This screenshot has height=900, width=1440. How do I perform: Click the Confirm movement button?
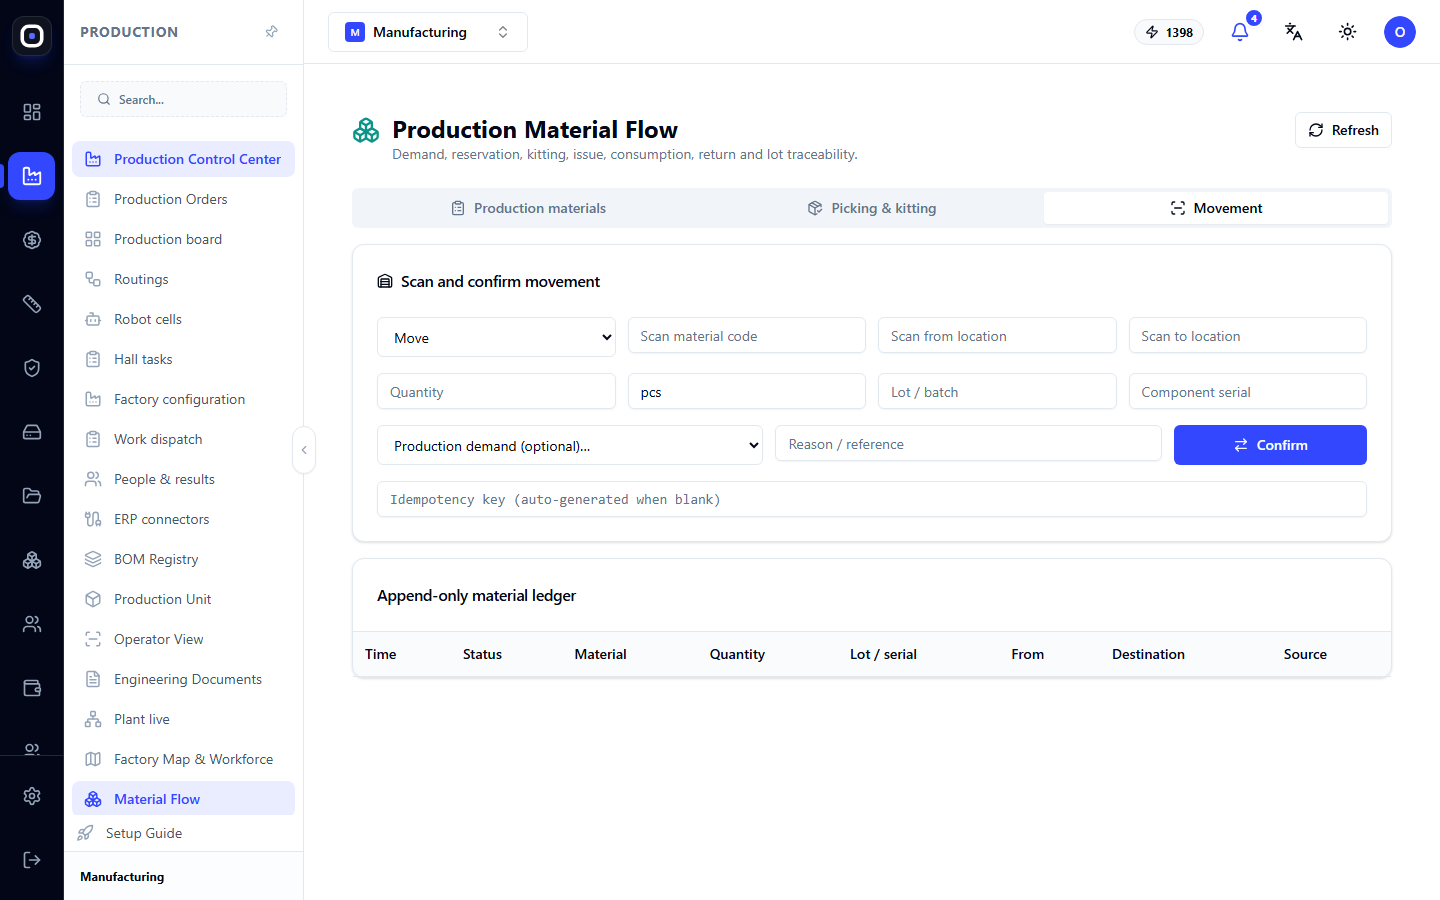tap(1270, 445)
